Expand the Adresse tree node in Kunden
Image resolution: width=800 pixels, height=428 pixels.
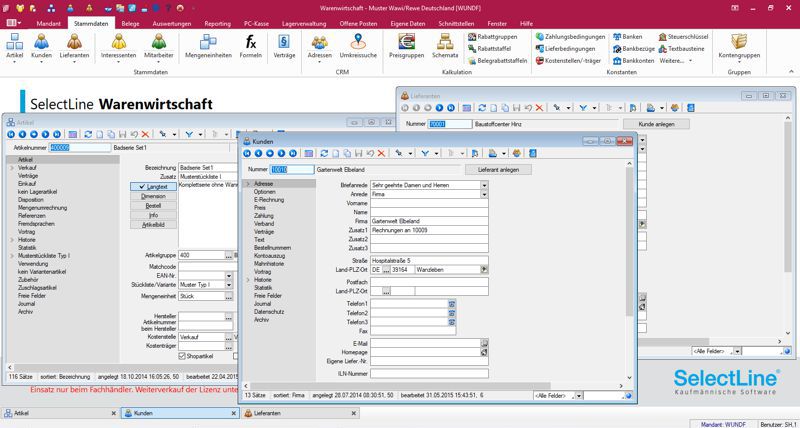click(x=247, y=184)
